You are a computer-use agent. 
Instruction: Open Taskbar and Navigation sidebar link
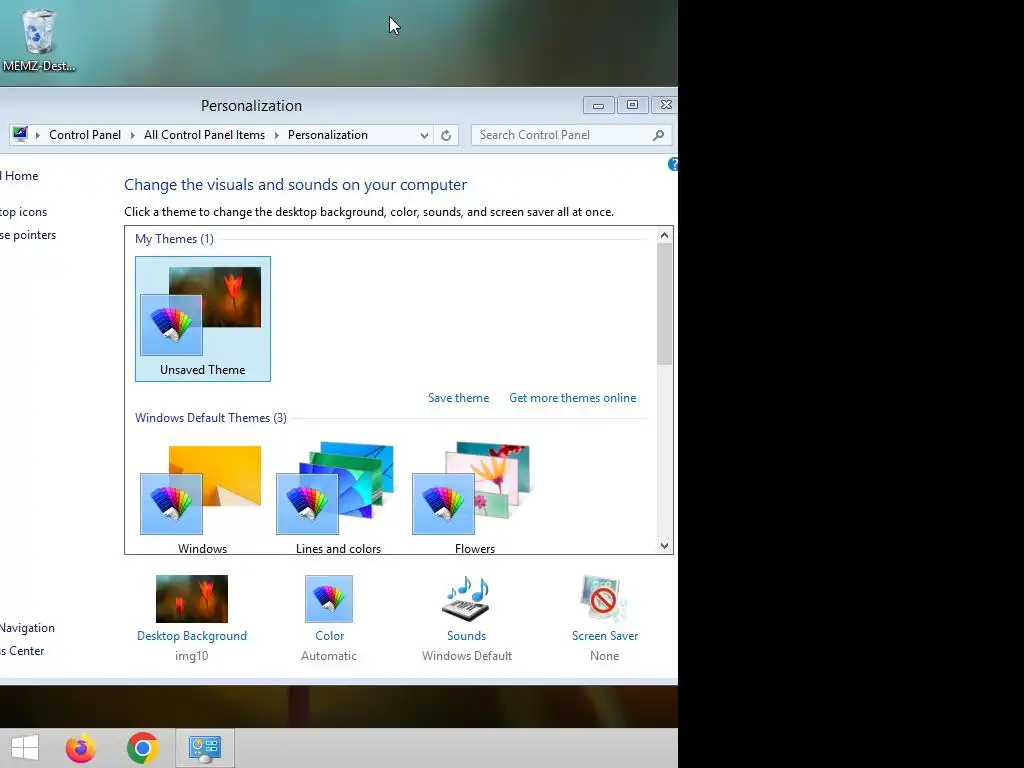(x=27, y=628)
